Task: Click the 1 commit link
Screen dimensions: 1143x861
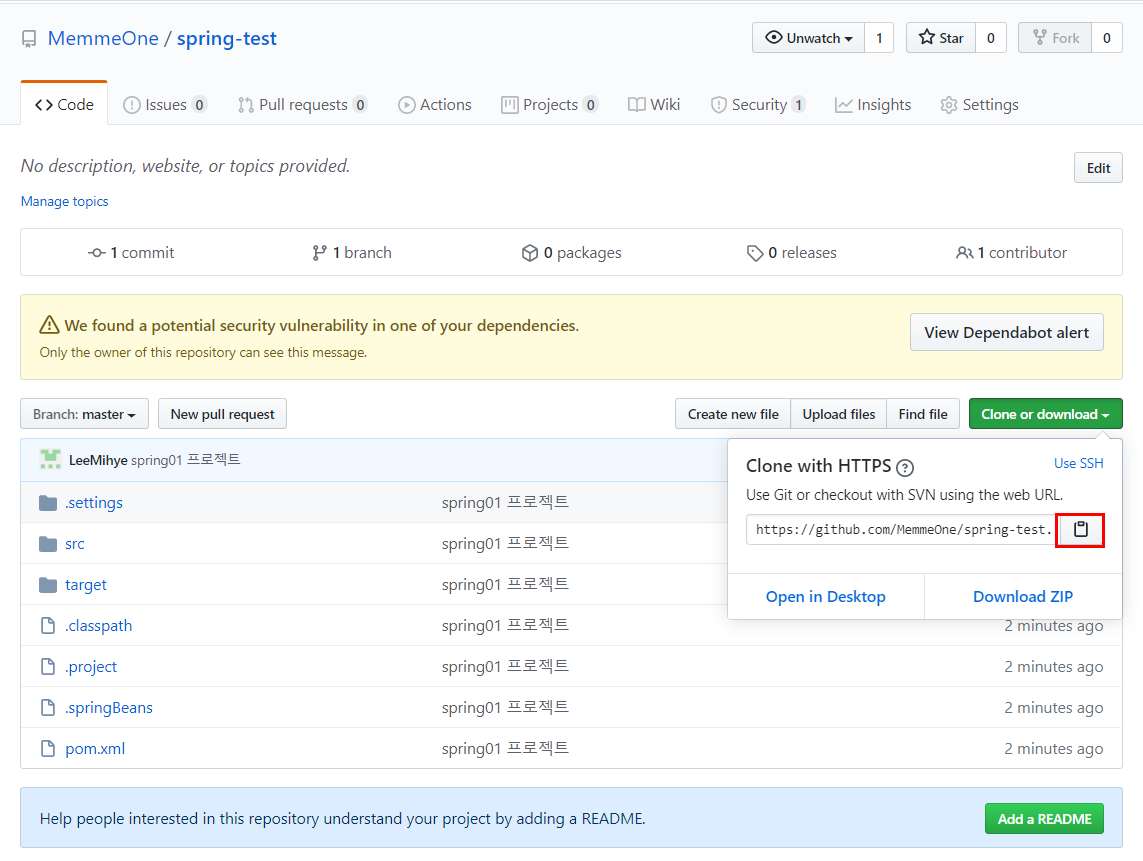Action: coord(131,253)
